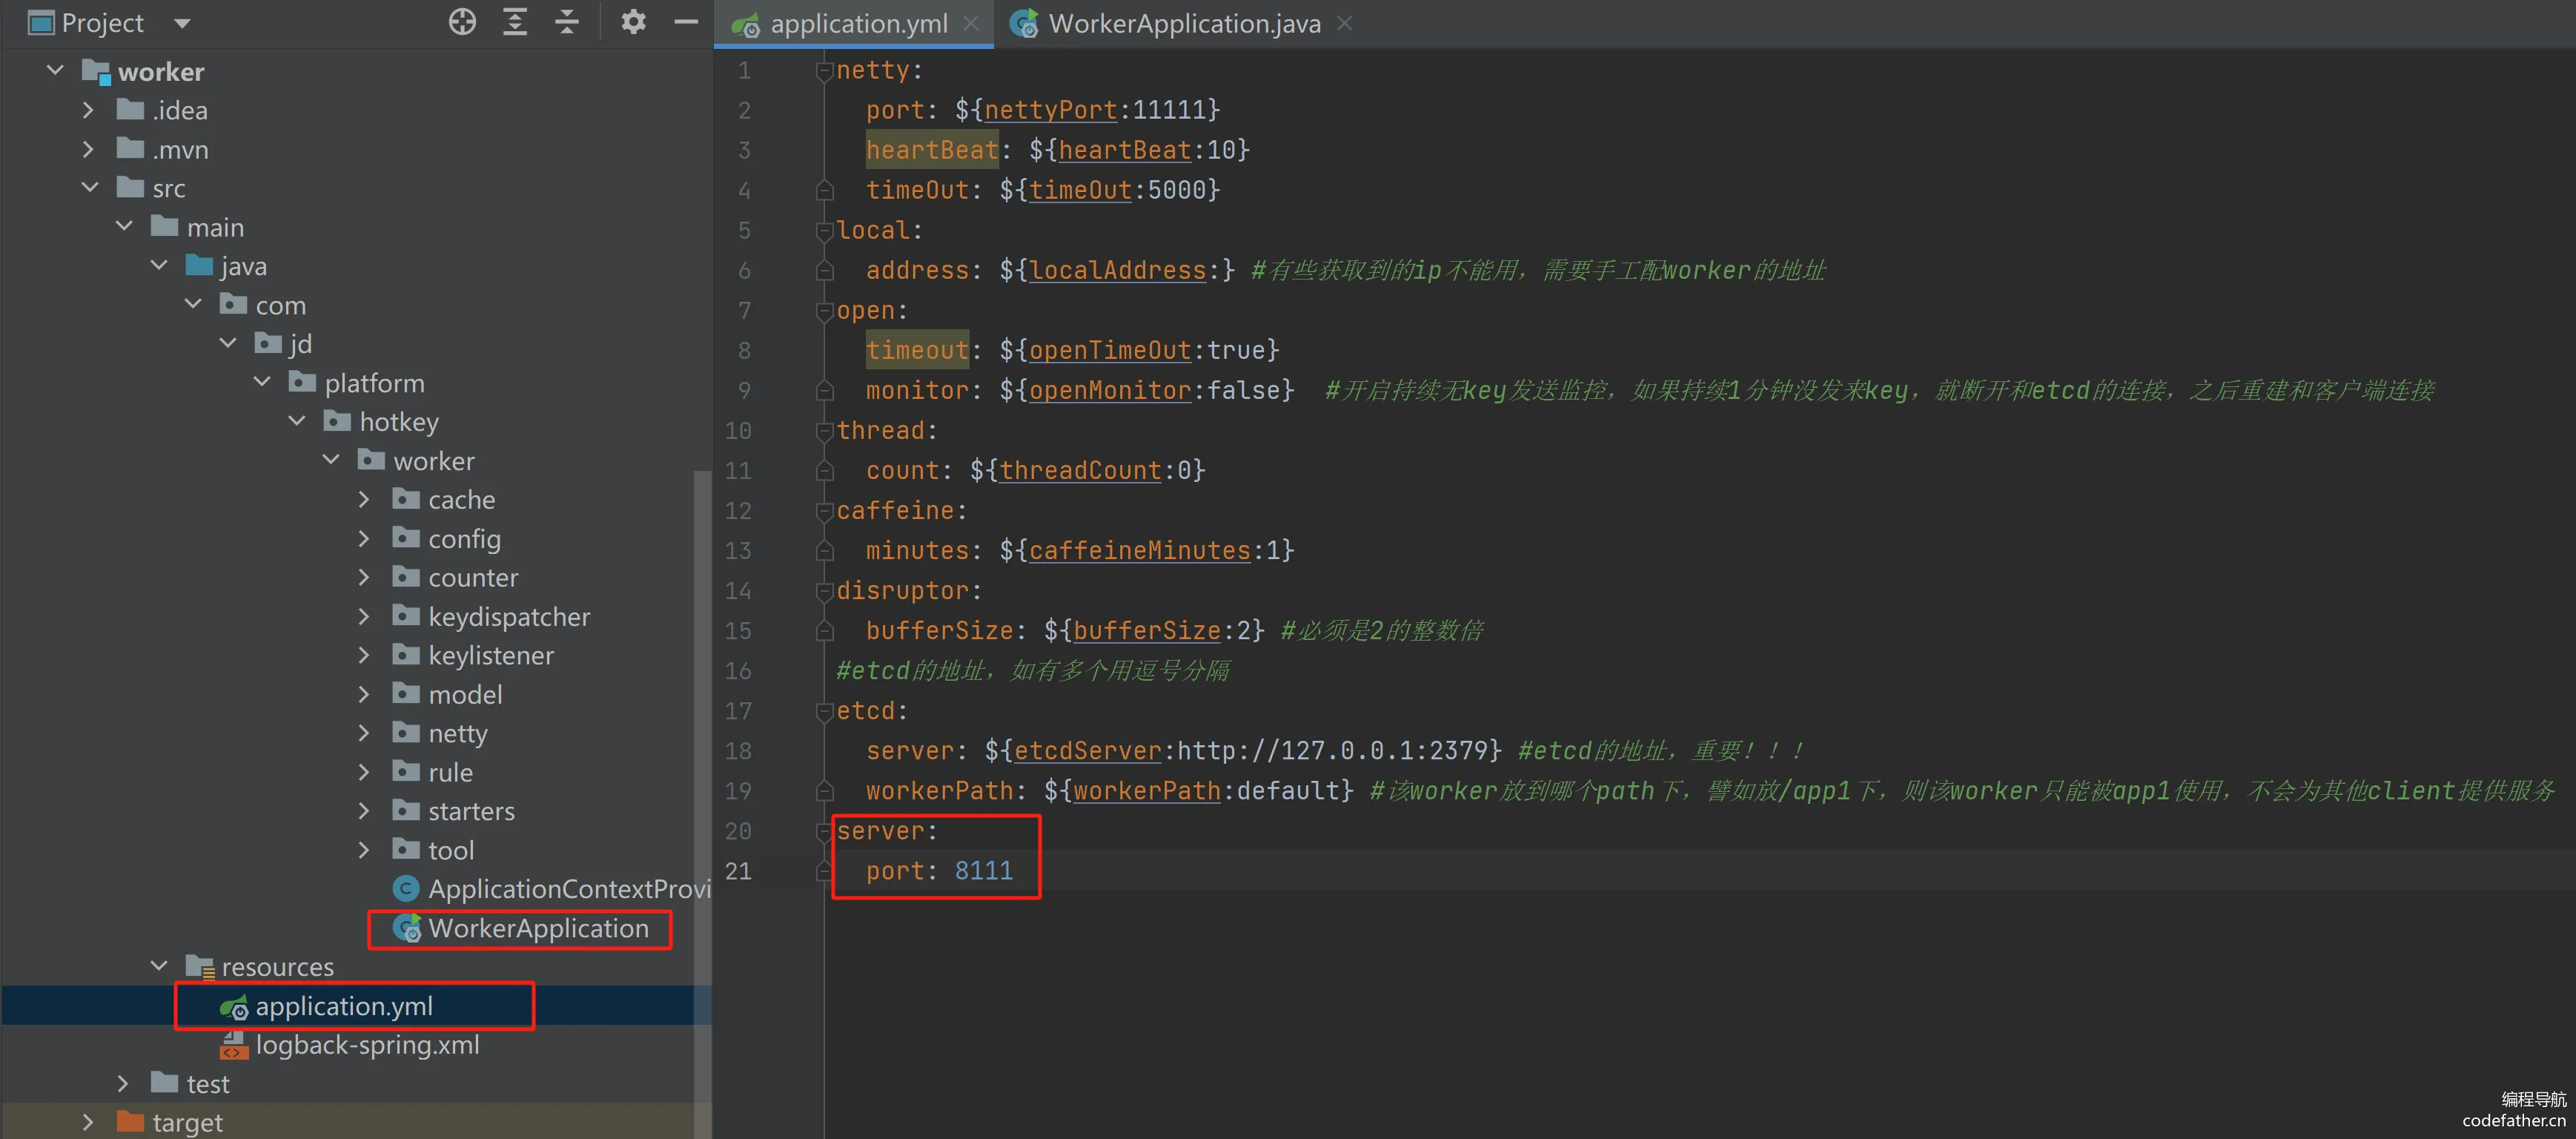This screenshot has height=1139, width=2576.
Task: Click the Collapse All toolbar icon
Action: tap(567, 22)
